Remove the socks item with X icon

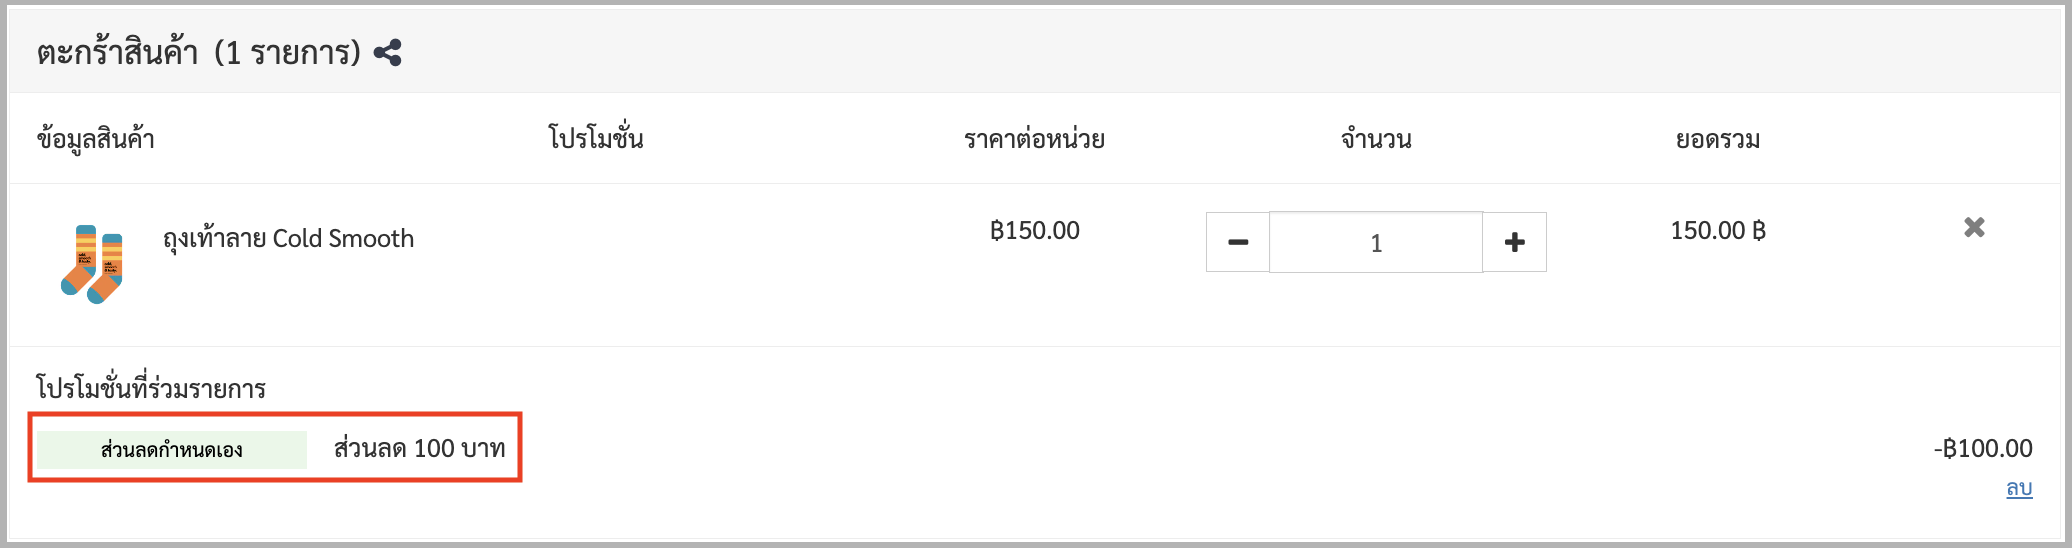click(x=1974, y=228)
